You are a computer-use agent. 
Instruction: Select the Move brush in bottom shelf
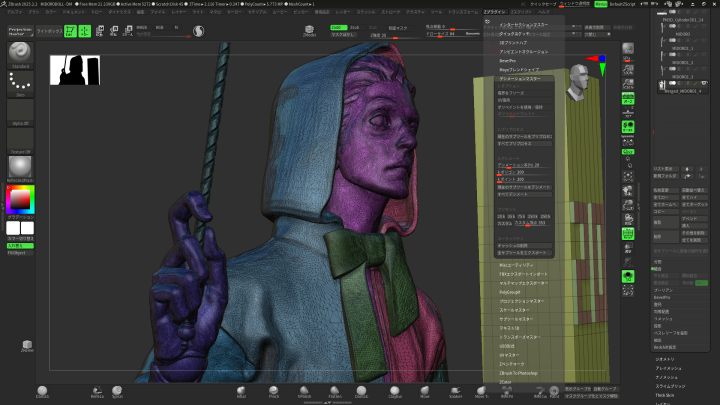click(x=425, y=391)
